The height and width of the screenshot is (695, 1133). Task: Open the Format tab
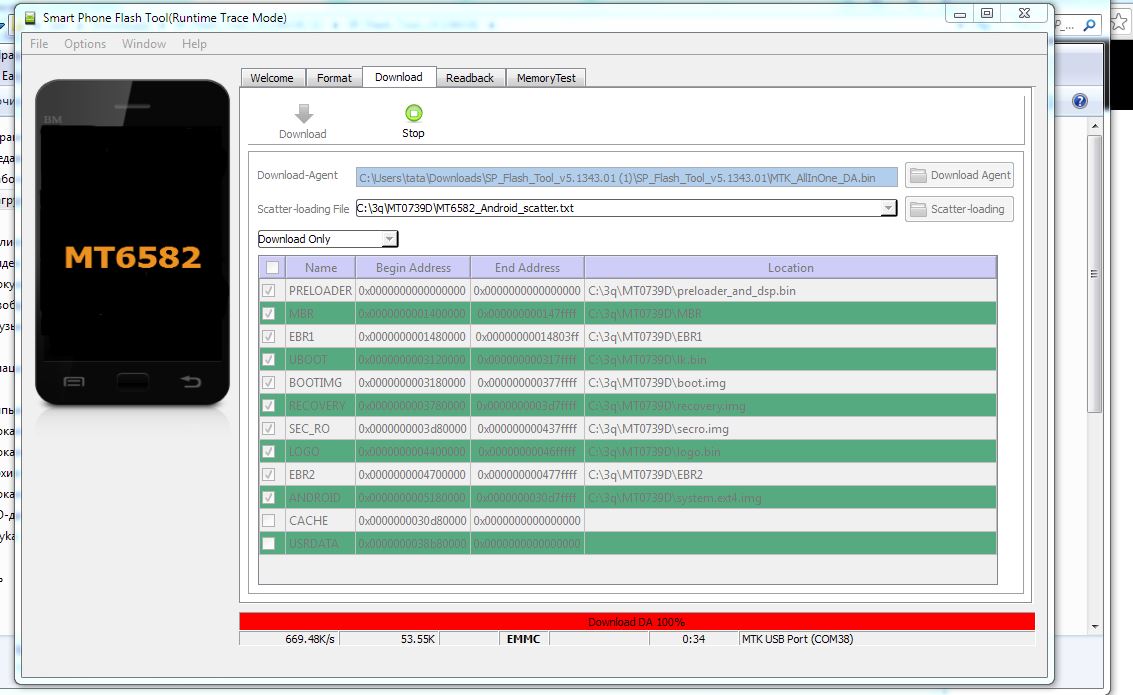(x=334, y=78)
